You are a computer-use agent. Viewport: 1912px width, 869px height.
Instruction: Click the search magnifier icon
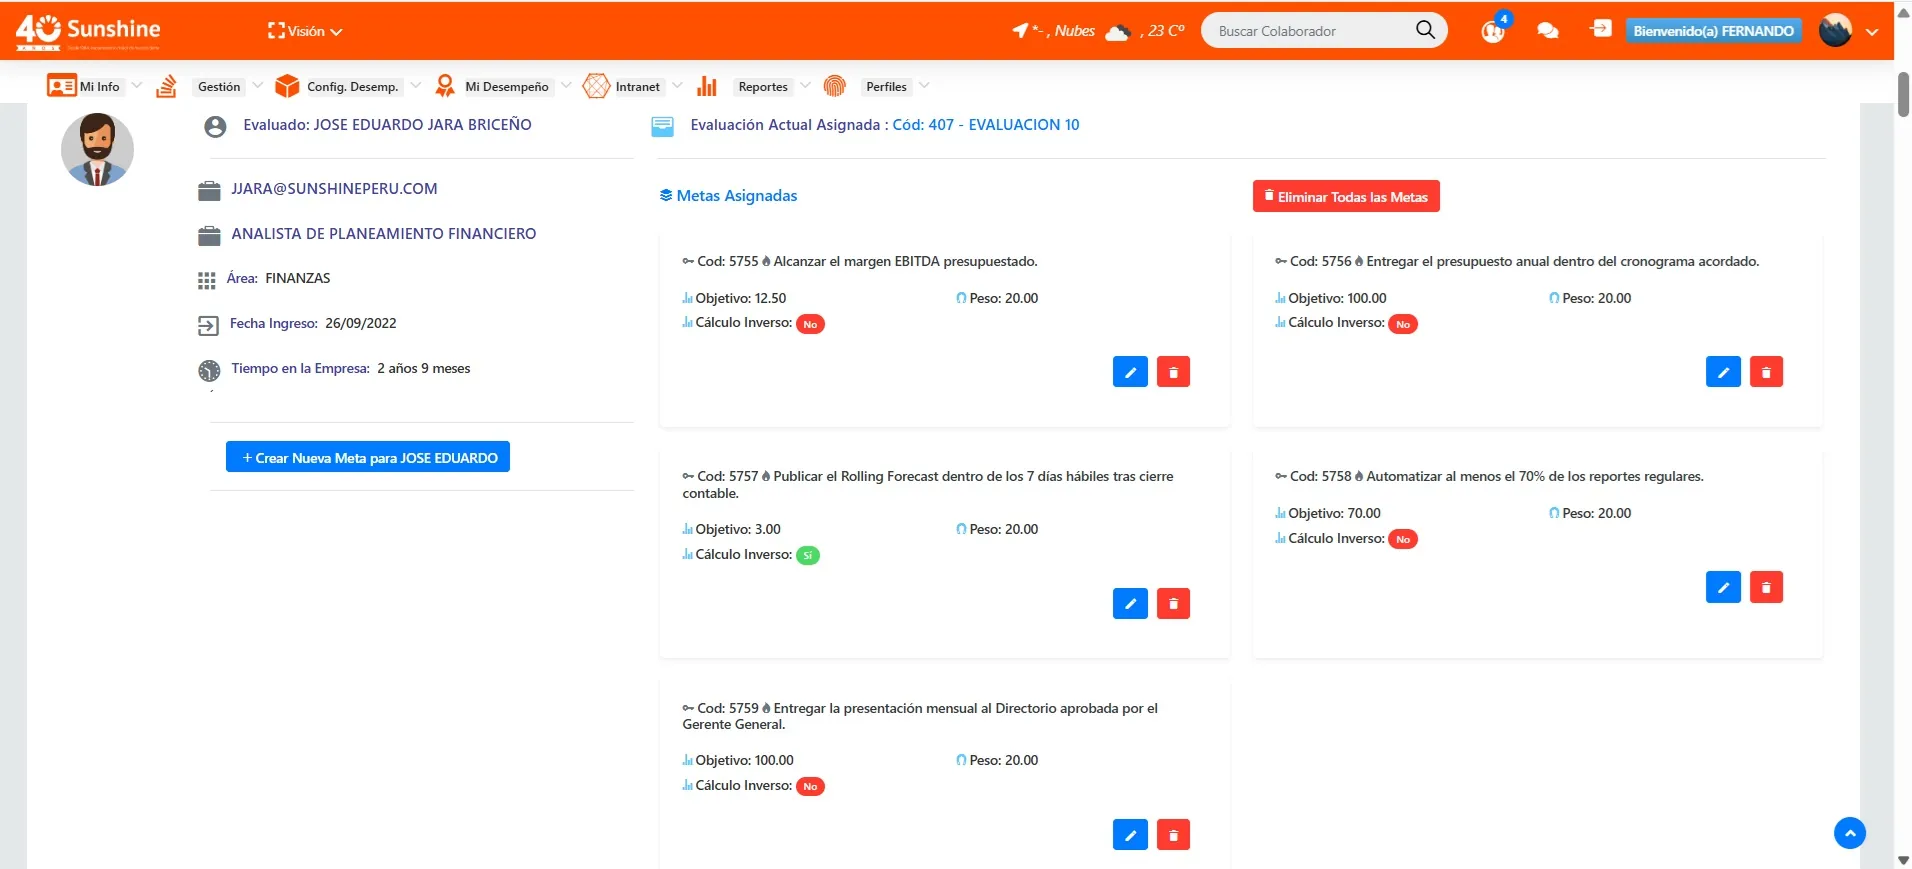pos(1425,30)
